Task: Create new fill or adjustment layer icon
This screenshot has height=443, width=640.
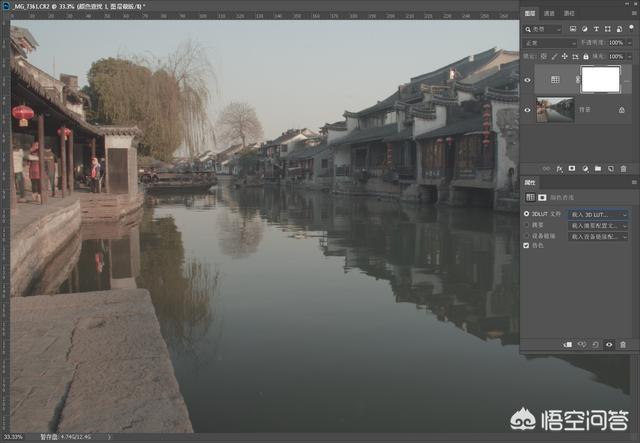Action: tap(585, 169)
